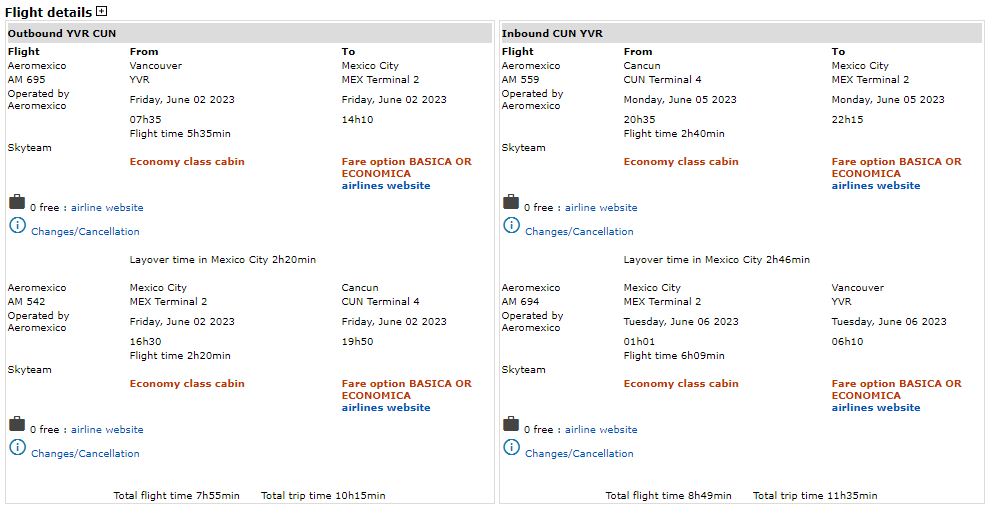Screen dimensions: 999x513
Task: Follow fare option 'airlines website' link for AM 542
Action: click(386, 408)
